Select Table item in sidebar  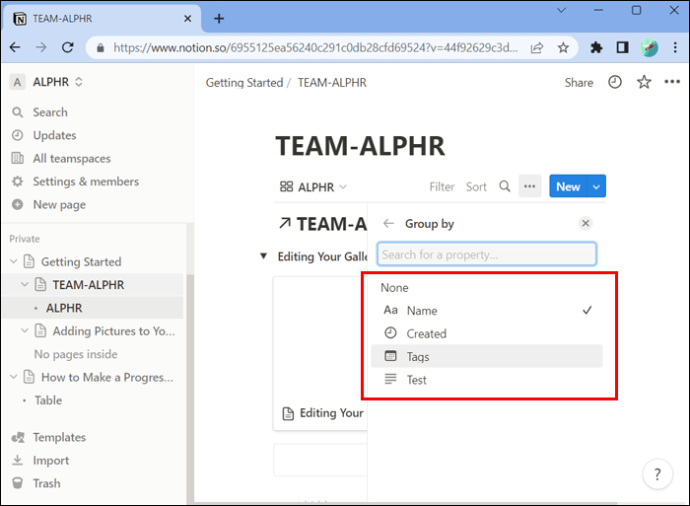(48, 400)
